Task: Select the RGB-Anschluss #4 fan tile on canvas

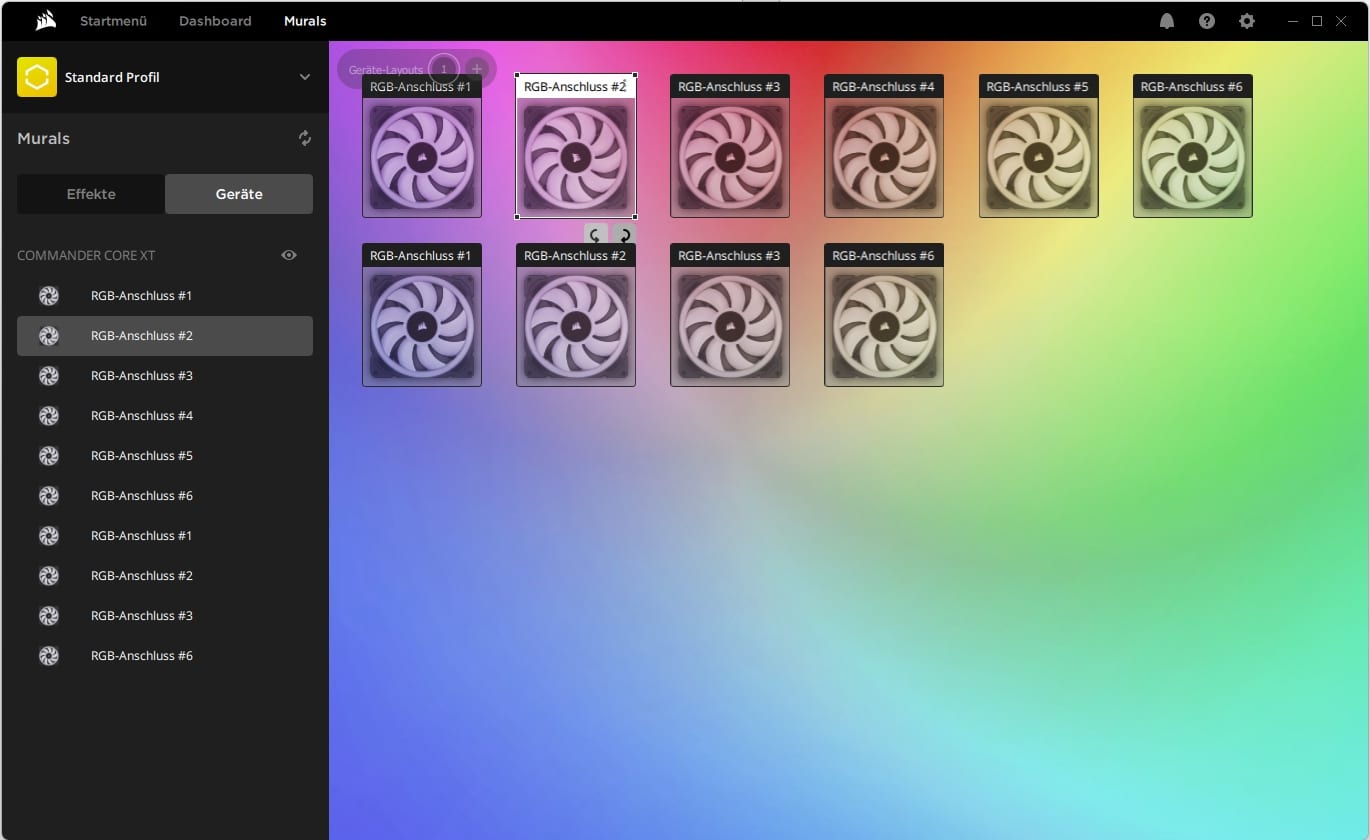Action: point(884,157)
